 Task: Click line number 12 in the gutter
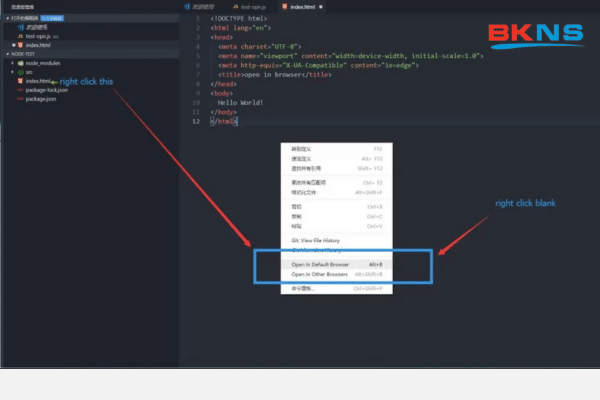pos(196,121)
